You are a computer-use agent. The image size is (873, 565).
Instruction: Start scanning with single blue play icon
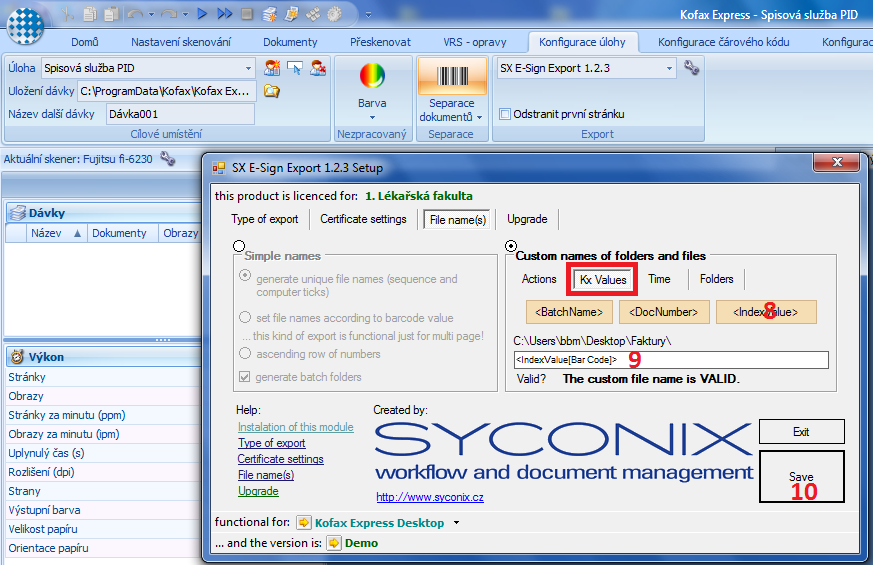202,13
